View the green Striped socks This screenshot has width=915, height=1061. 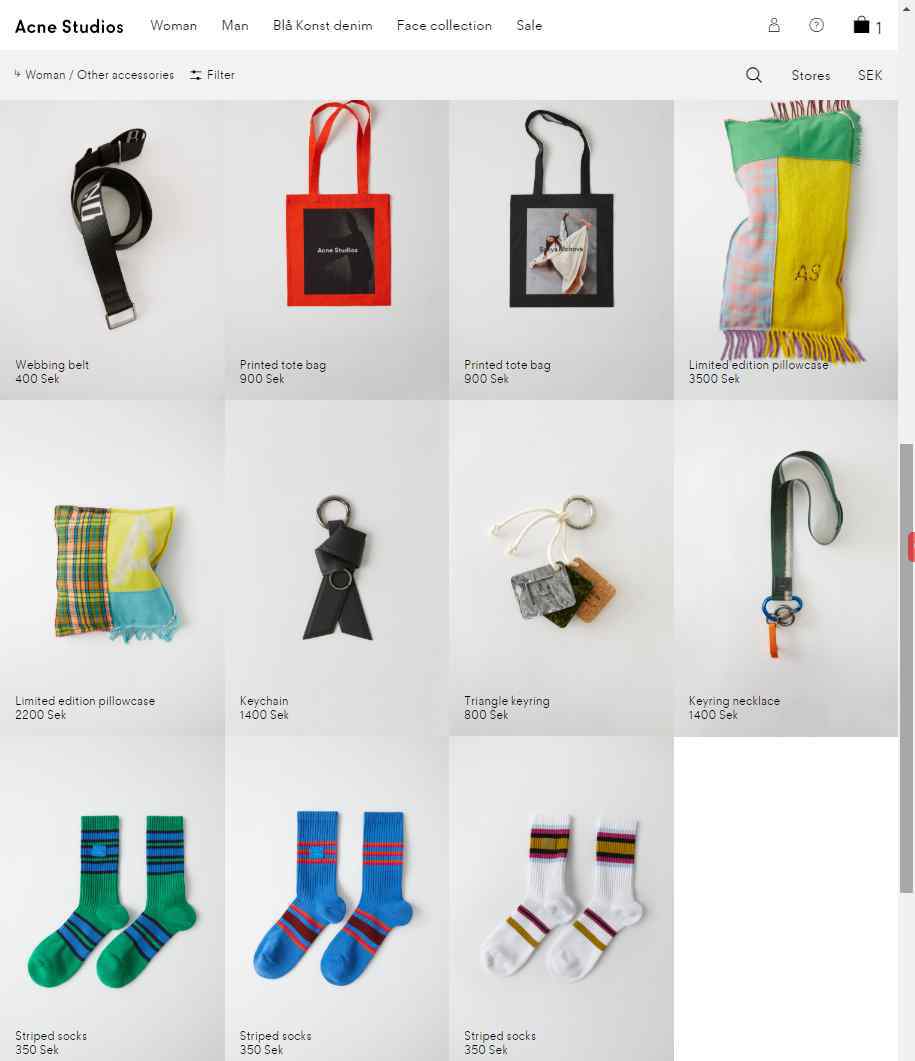coord(112,901)
